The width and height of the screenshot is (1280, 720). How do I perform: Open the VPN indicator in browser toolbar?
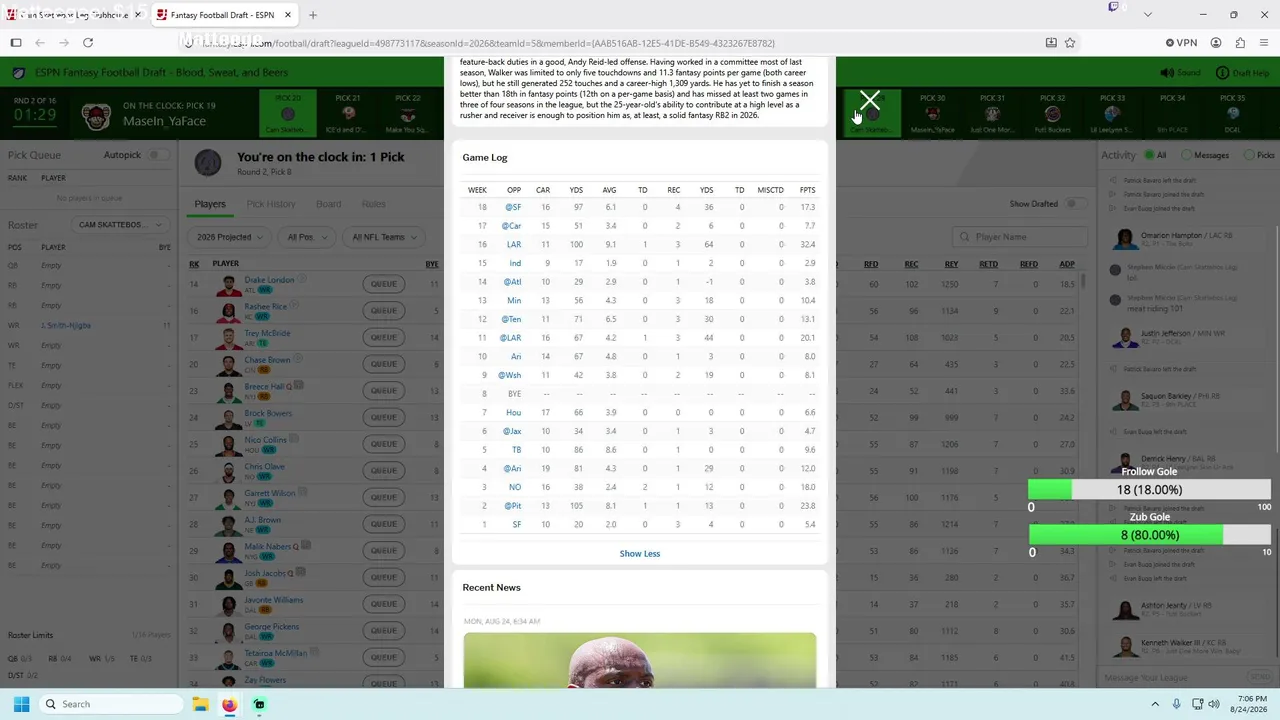(1181, 43)
